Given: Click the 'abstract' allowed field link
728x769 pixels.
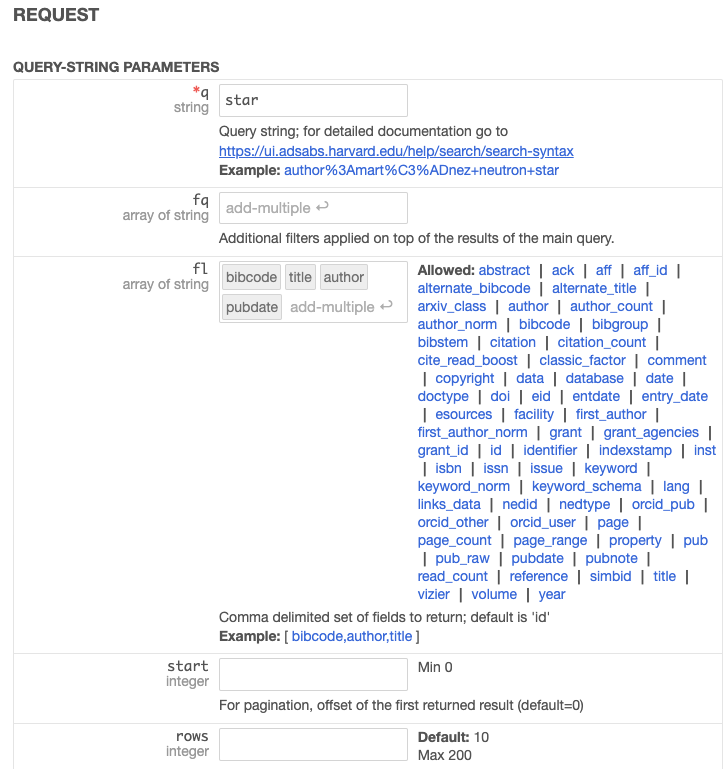Looking at the screenshot, I should (x=504, y=270).
